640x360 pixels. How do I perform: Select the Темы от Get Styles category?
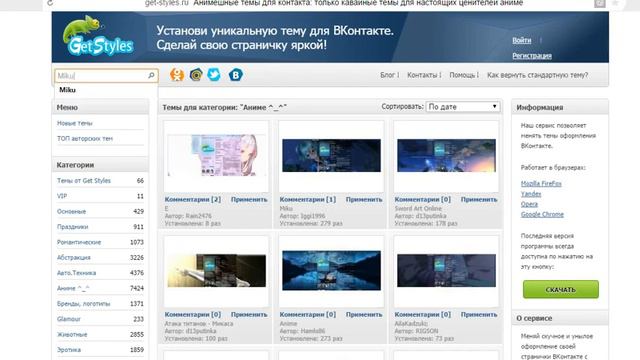pyautogui.click(x=84, y=180)
